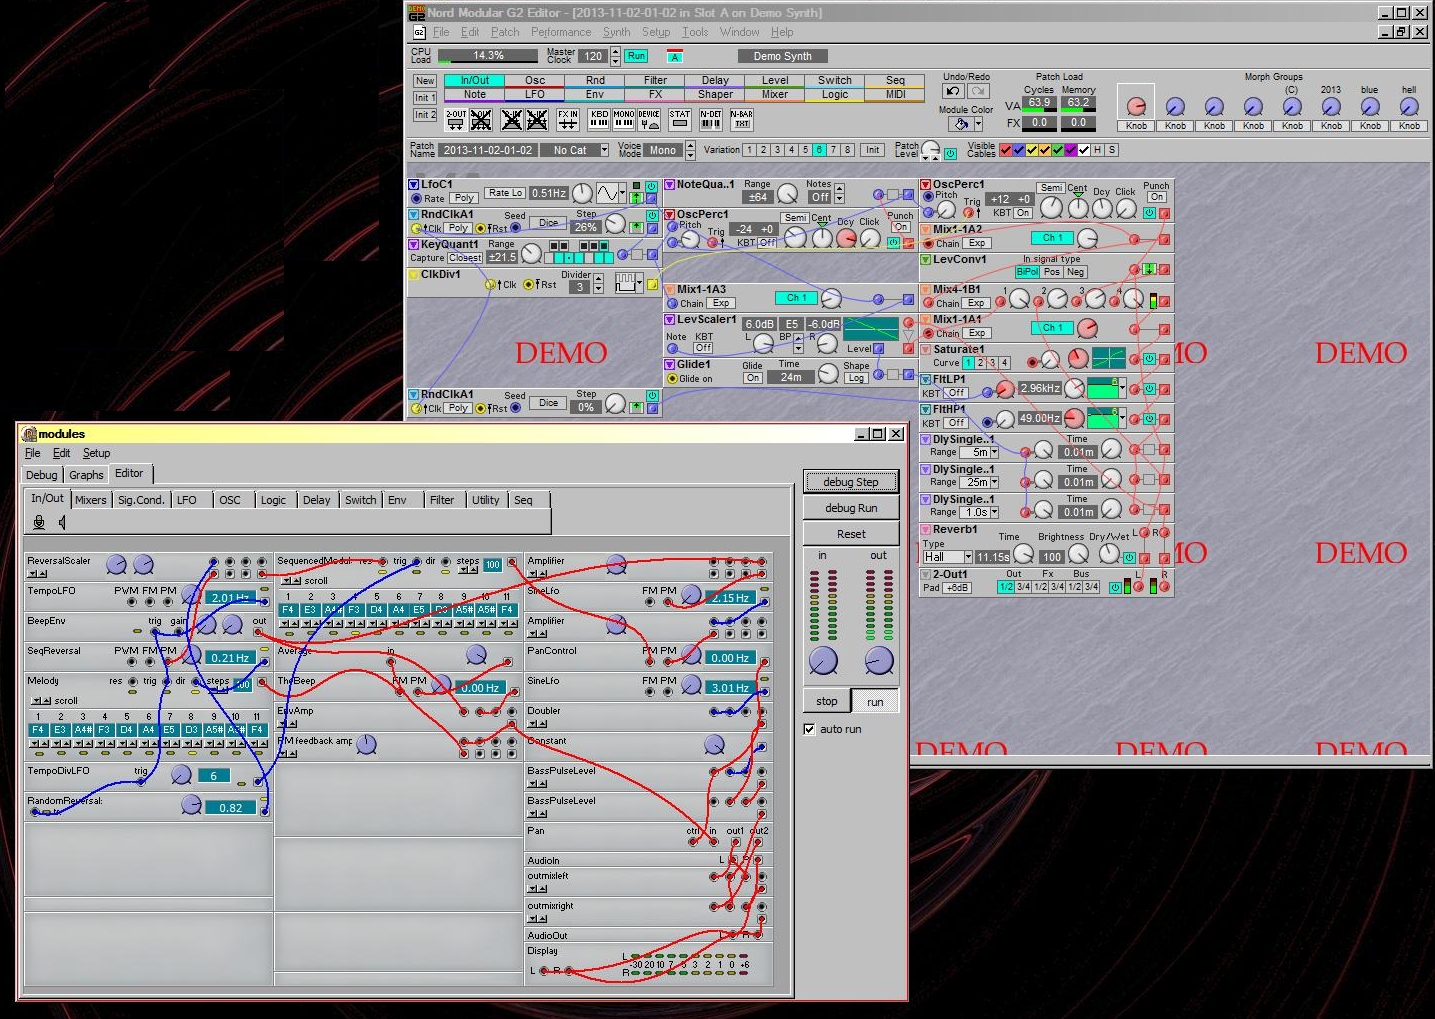Click the debug Run button

coord(851,508)
